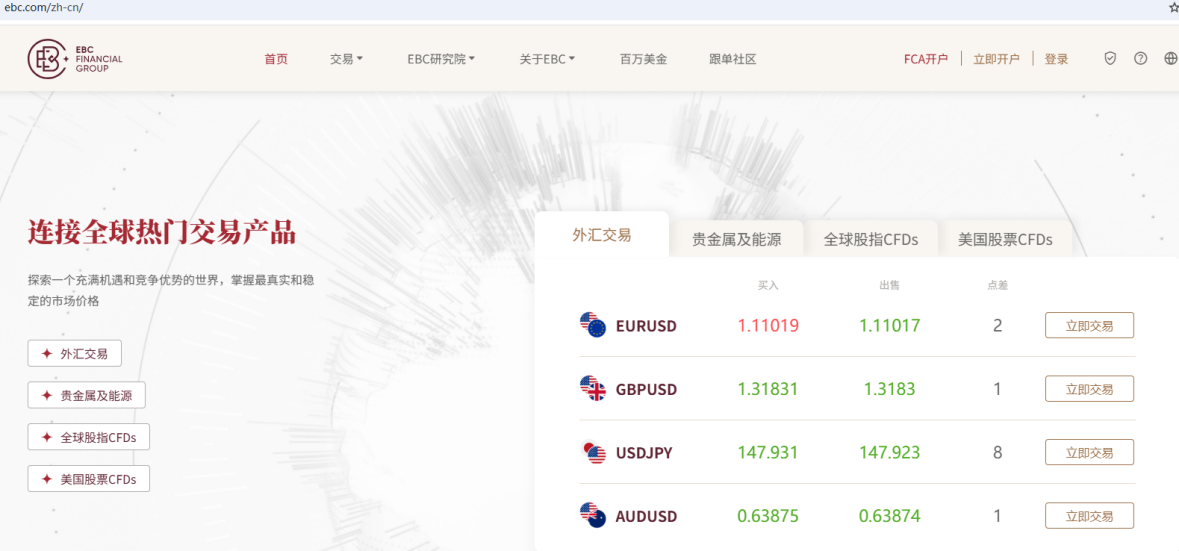The width and height of the screenshot is (1179, 551).
Task: Expand the 关于EBC dropdown menu
Action: tap(547, 59)
